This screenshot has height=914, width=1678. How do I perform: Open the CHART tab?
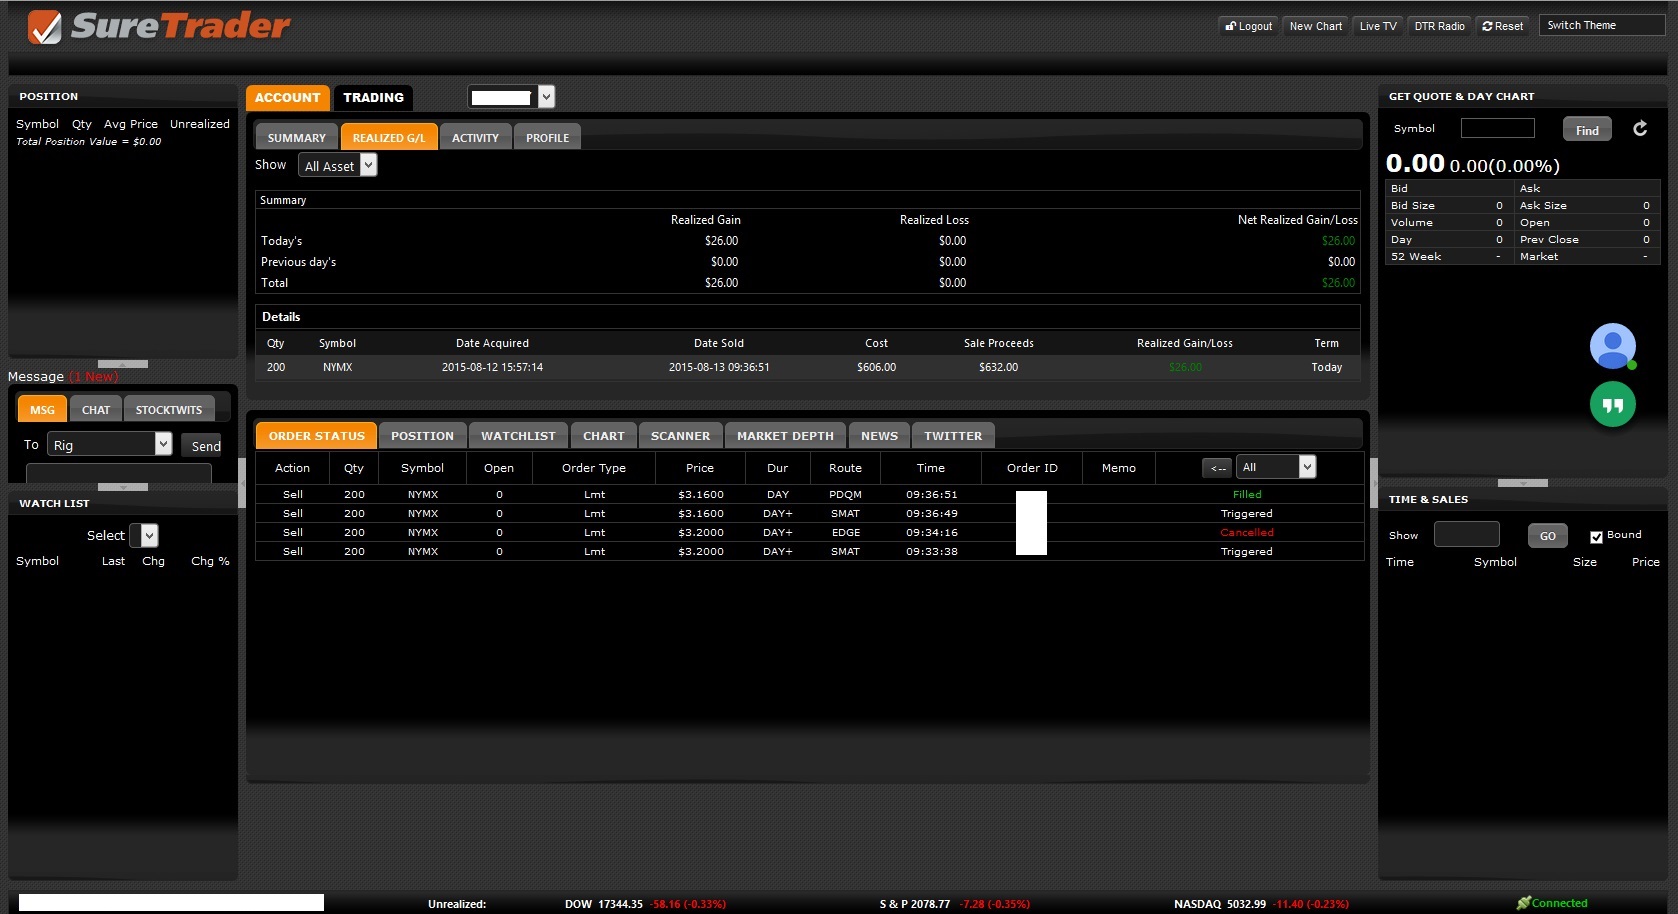pyautogui.click(x=604, y=435)
